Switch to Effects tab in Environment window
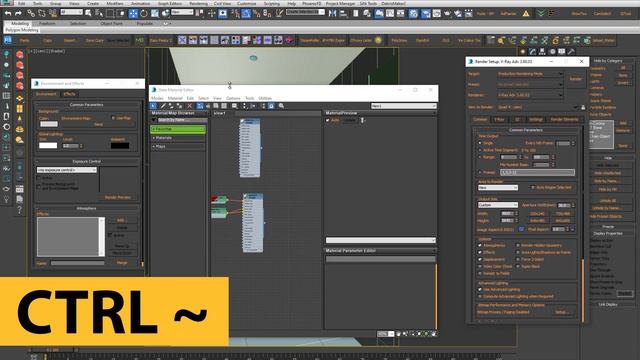This screenshot has height=360, width=640. (69, 94)
